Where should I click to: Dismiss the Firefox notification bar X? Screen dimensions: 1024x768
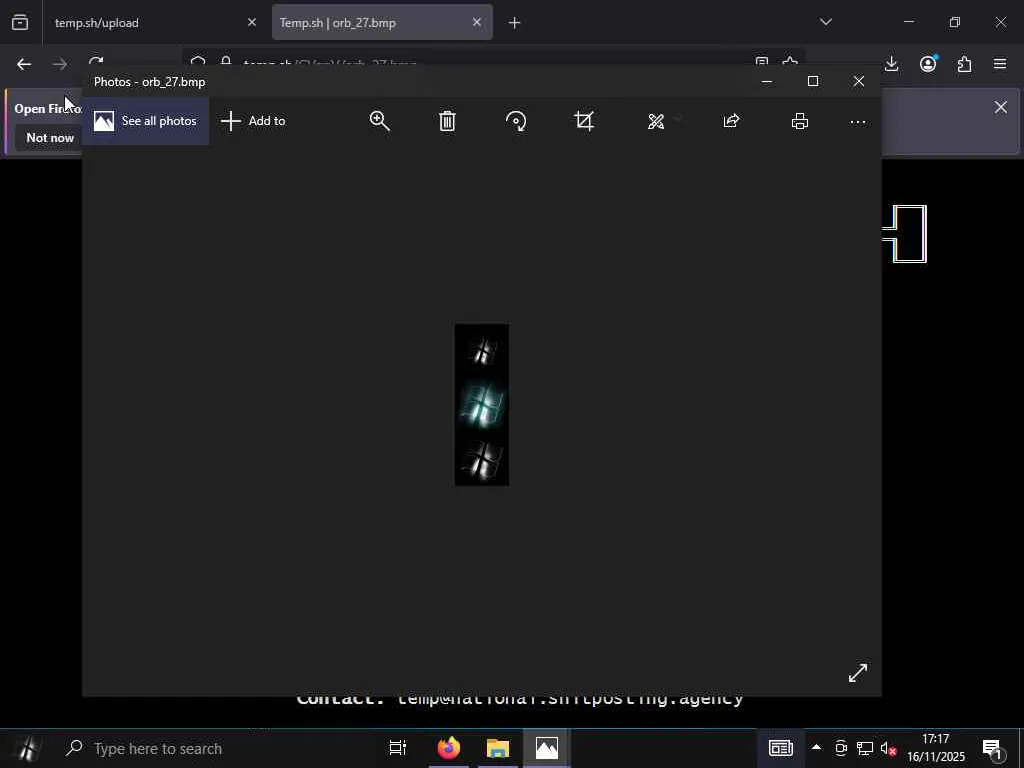click(1000, 107)
